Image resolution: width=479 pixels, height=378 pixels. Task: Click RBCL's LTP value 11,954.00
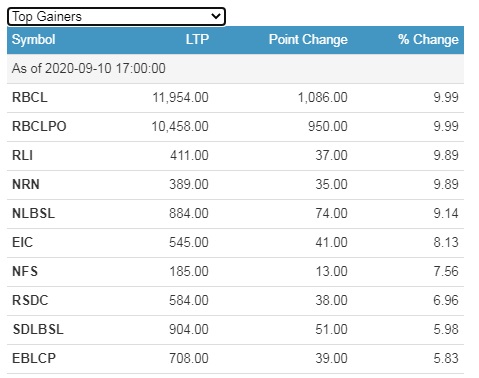180,97
